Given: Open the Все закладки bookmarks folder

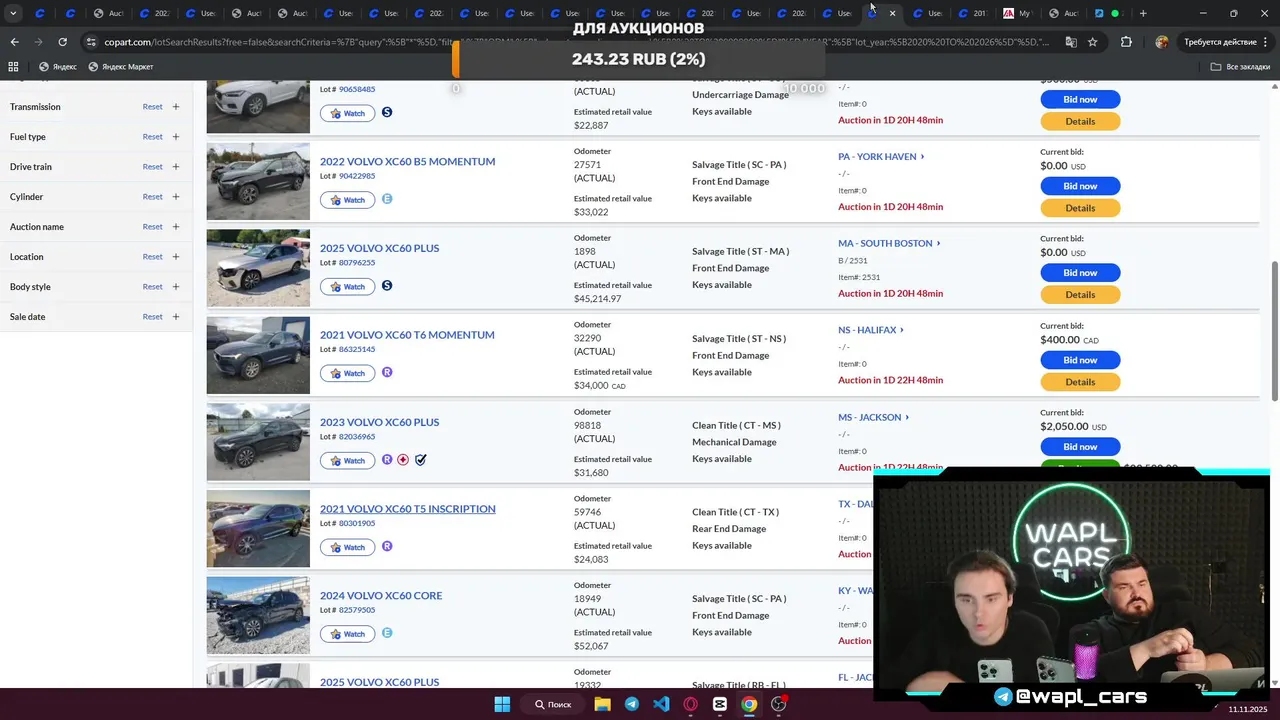Looking at the screenshot, I should [x=1240, y=67].
